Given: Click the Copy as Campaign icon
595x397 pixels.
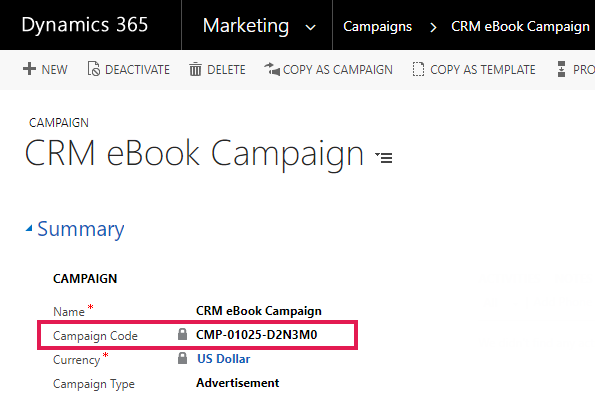Looking at the screenshot, I should pos(272,69).
